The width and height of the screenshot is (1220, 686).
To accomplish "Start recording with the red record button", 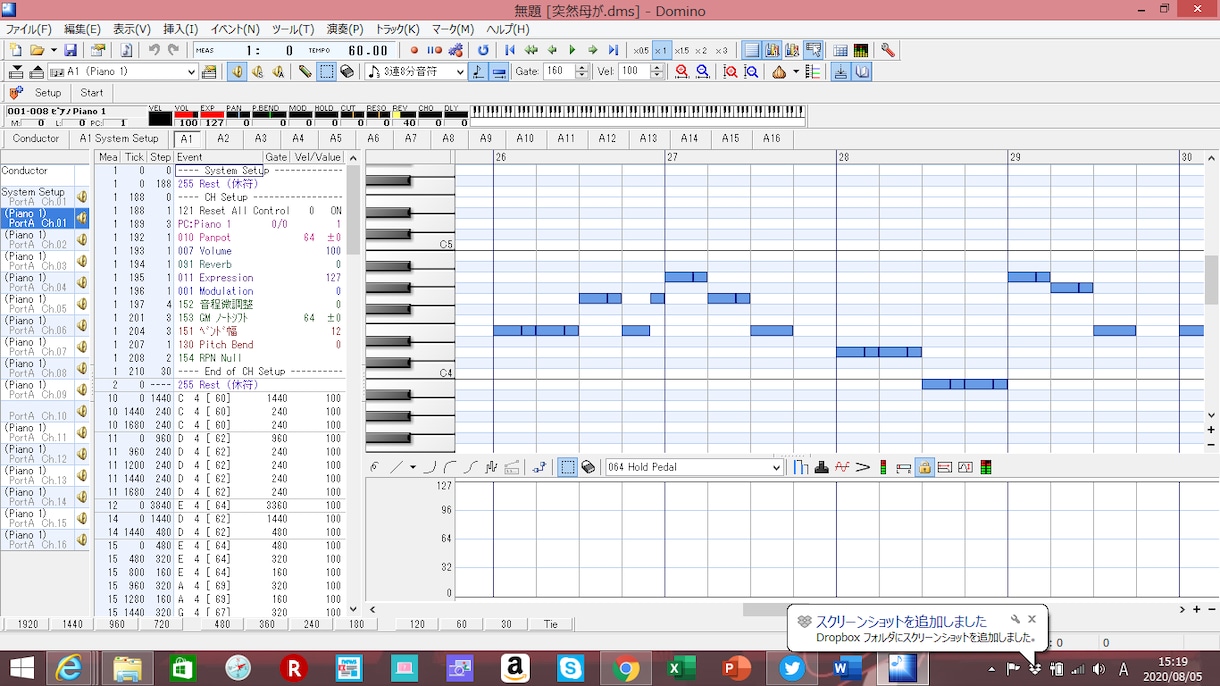I will (415, 50).
